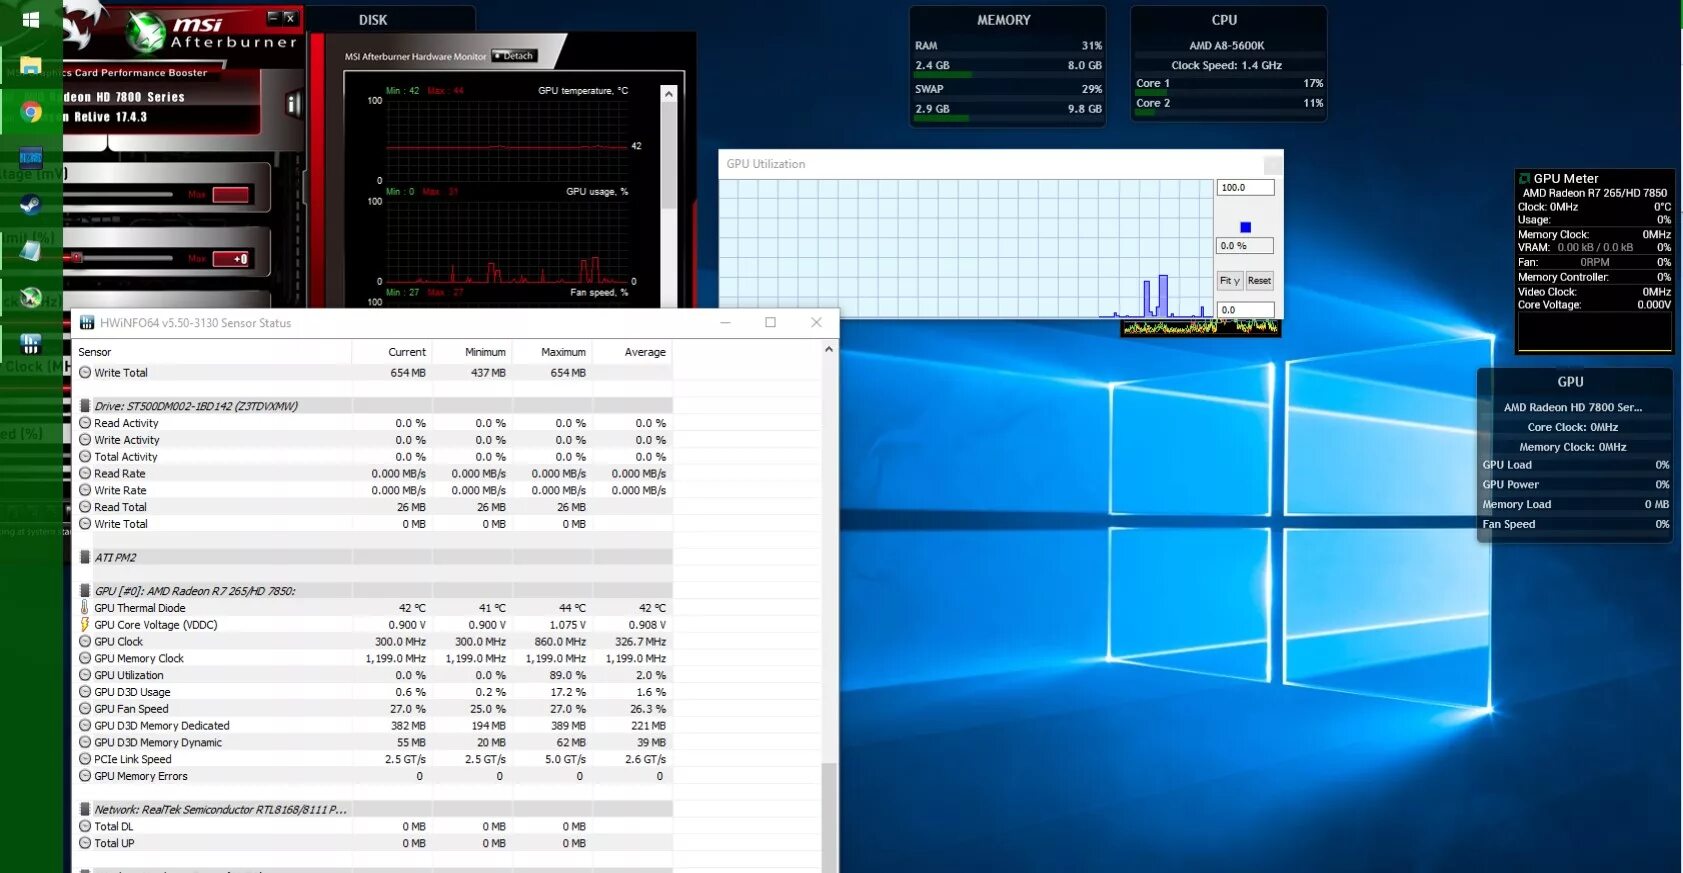Click the GPU Meter gadget chip icon
The height and width of the screenshot is (873, 1683).
pos(1525,179)
